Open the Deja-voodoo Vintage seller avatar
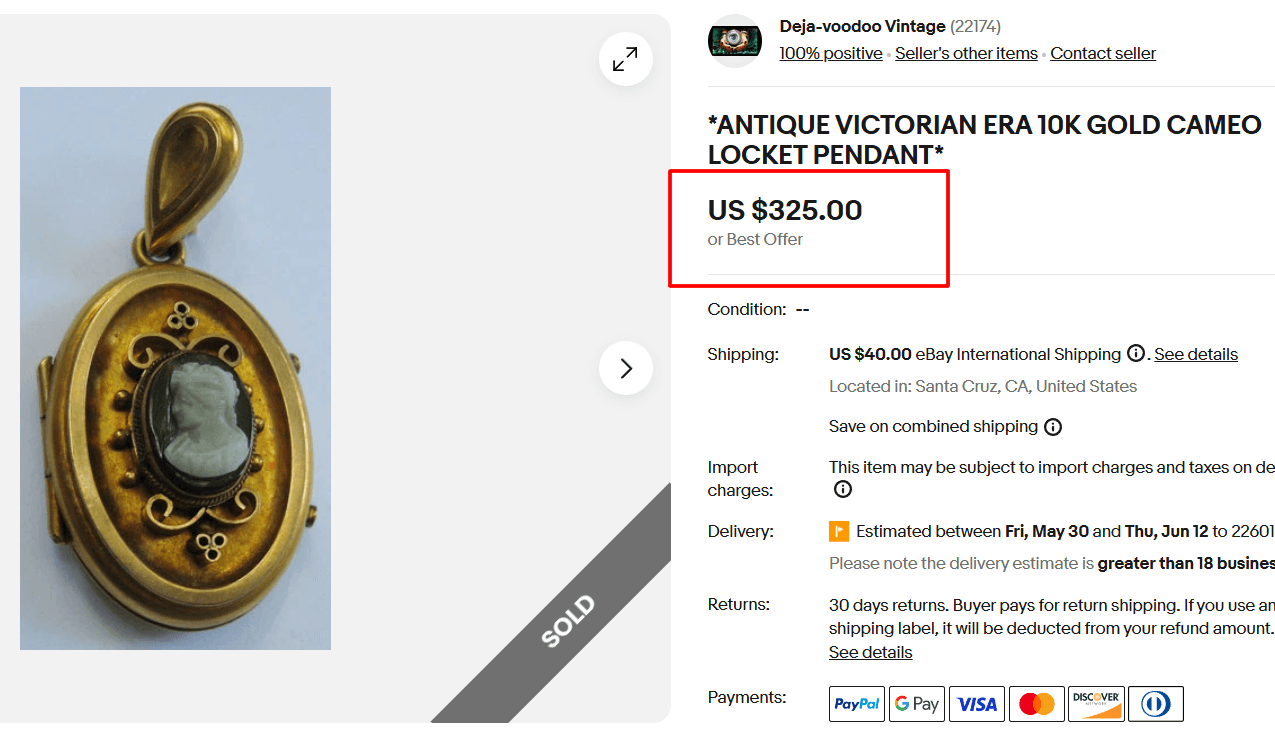The width and height of the screenshot is (1275, 737). click(735, 41)
